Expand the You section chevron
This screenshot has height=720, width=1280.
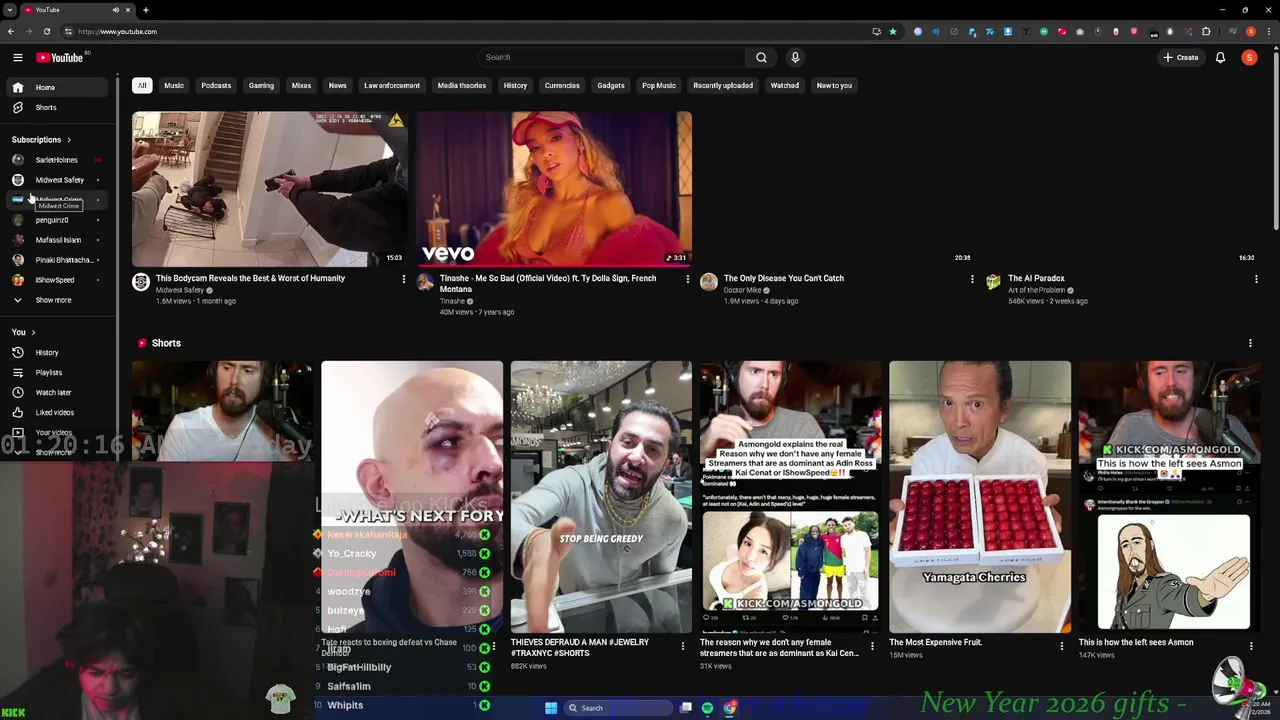click(x=33, y=332)
